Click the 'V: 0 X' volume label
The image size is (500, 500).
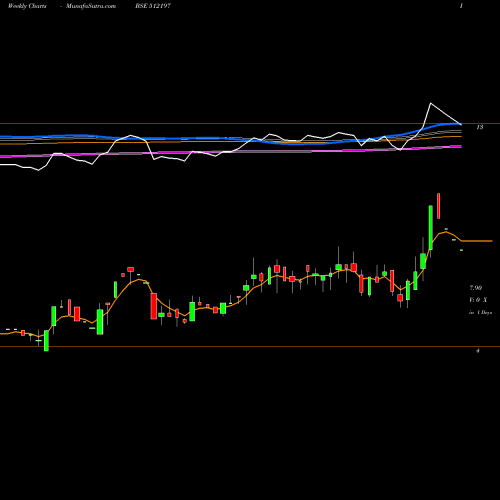(x=478, y=300)
